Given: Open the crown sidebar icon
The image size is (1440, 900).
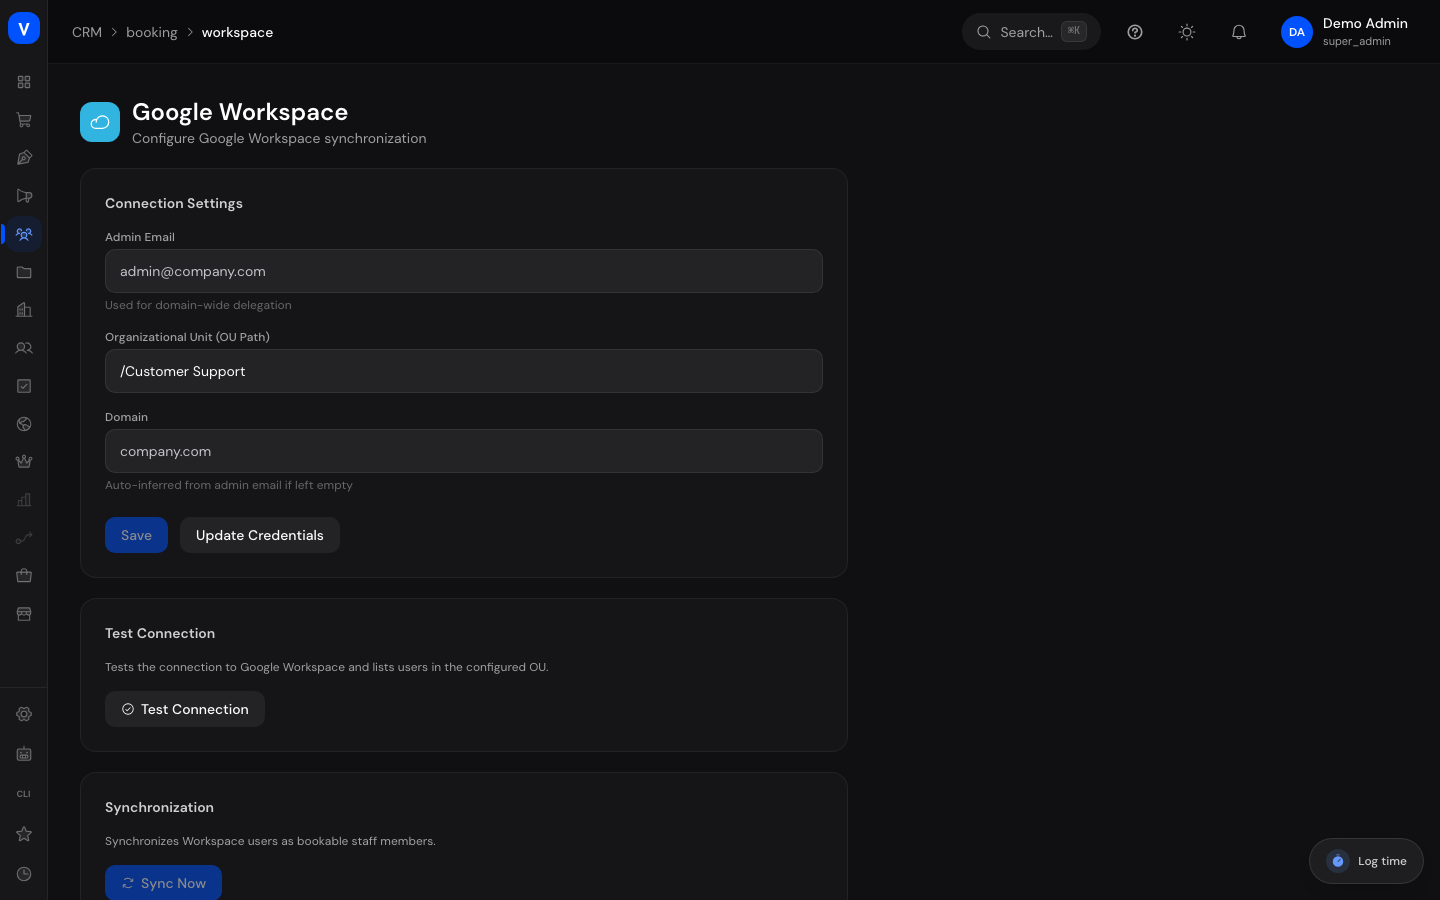Looking at the screenshot, I should point(24,462).
